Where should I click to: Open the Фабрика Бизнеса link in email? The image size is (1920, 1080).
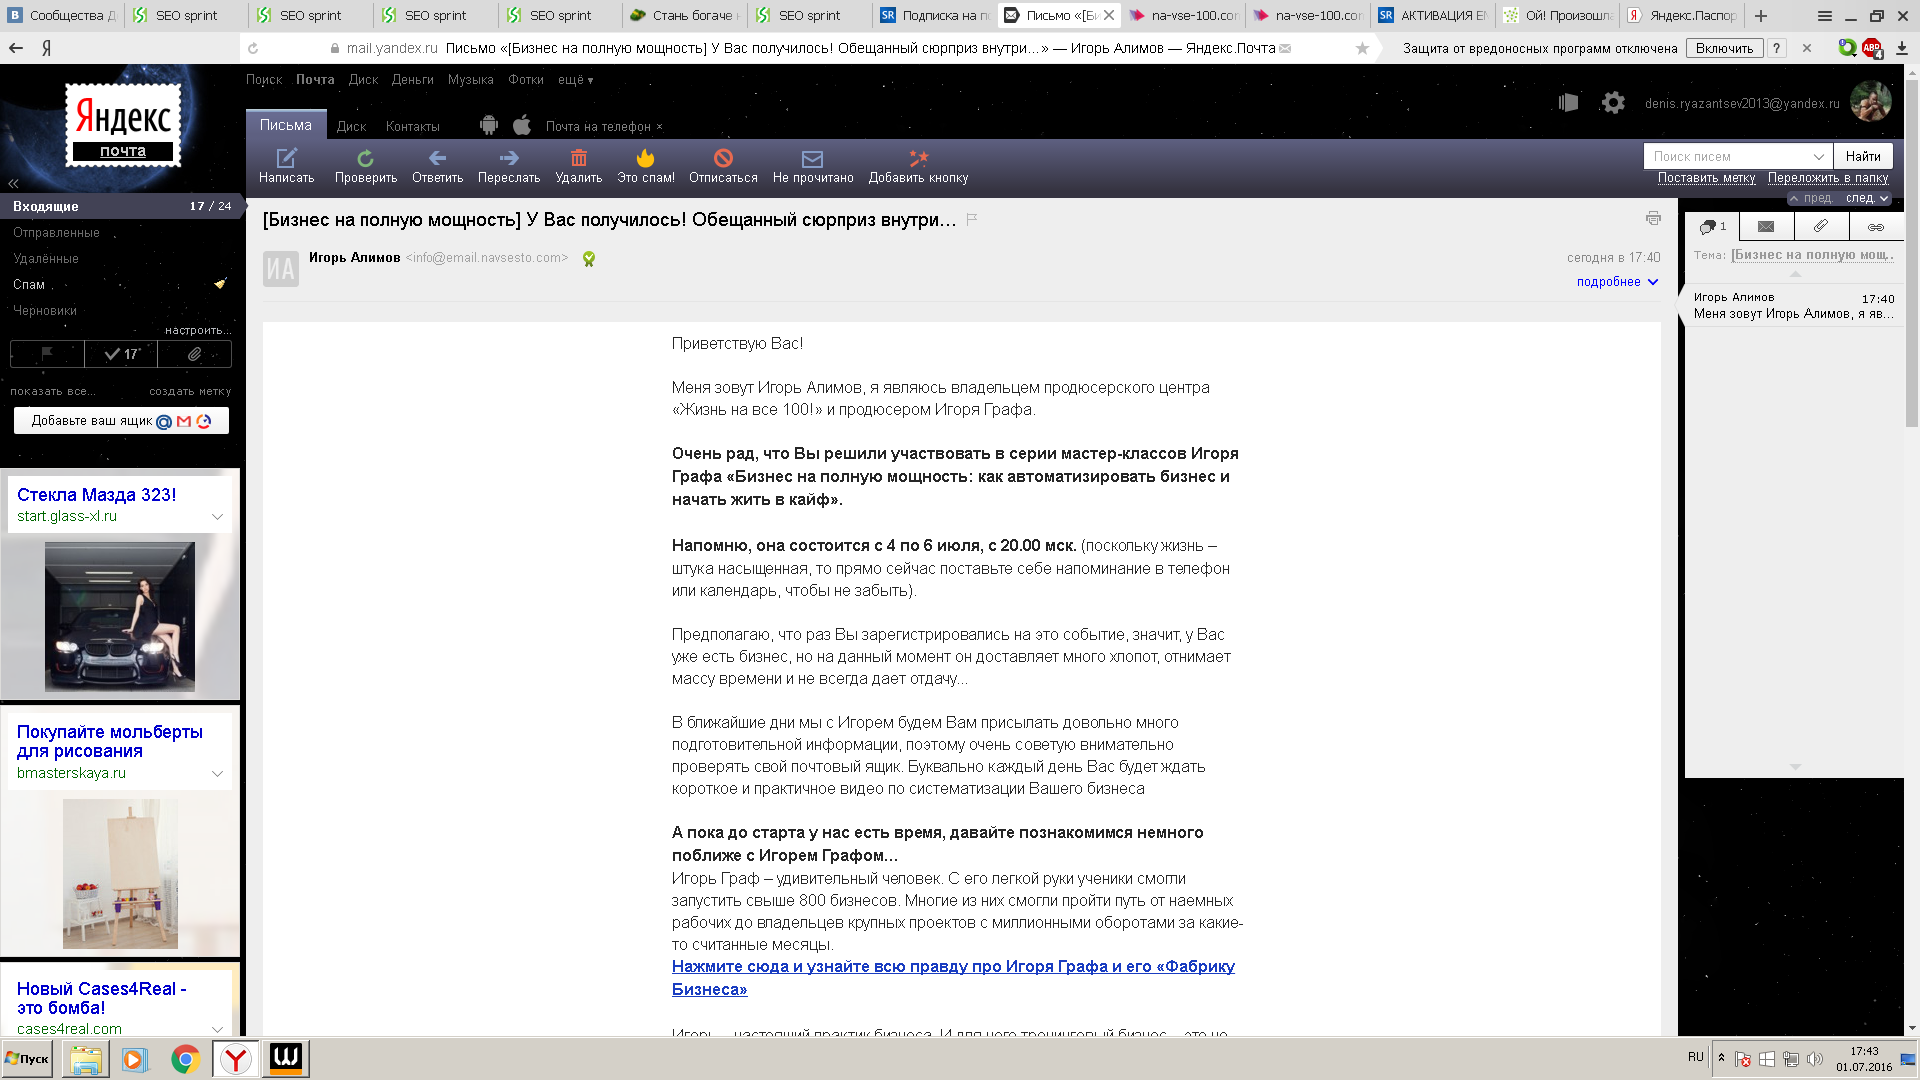point(953,978)
